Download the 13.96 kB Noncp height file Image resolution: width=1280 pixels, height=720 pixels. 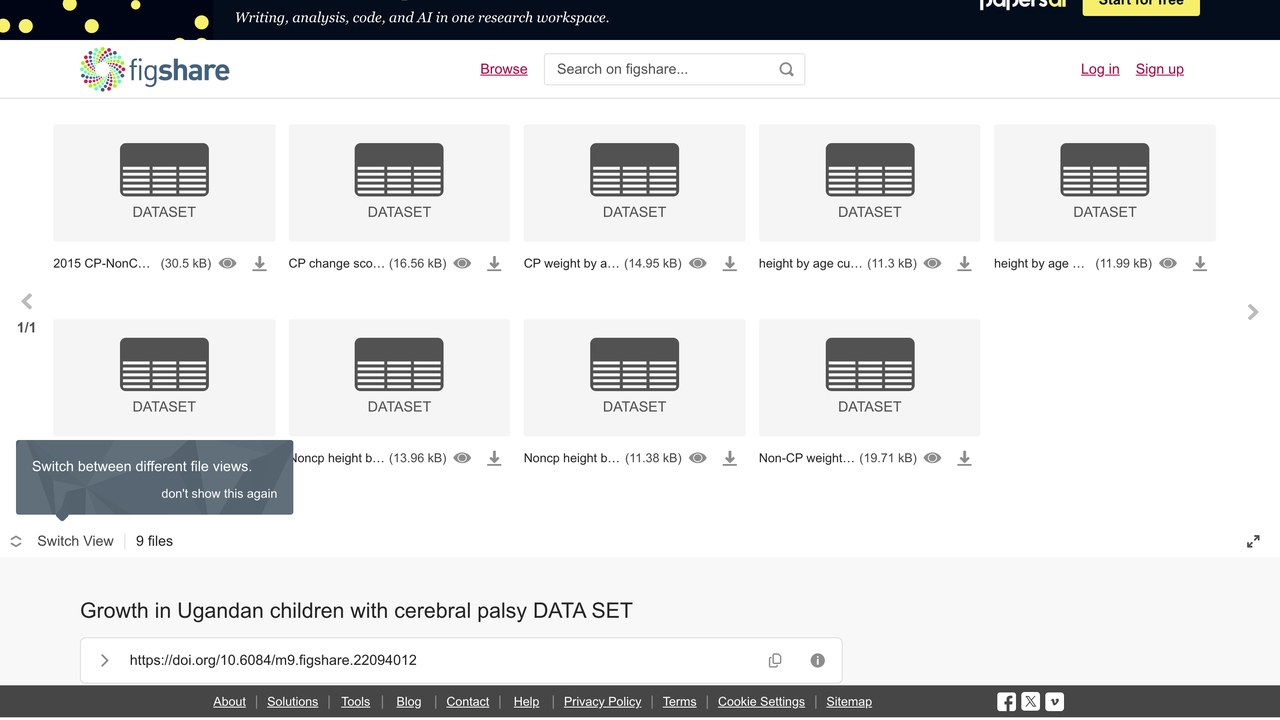494,458
